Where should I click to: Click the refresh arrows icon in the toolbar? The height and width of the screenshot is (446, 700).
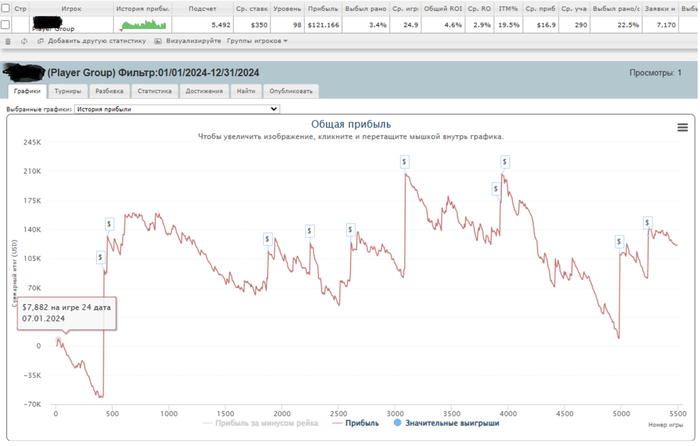[24, 41]
